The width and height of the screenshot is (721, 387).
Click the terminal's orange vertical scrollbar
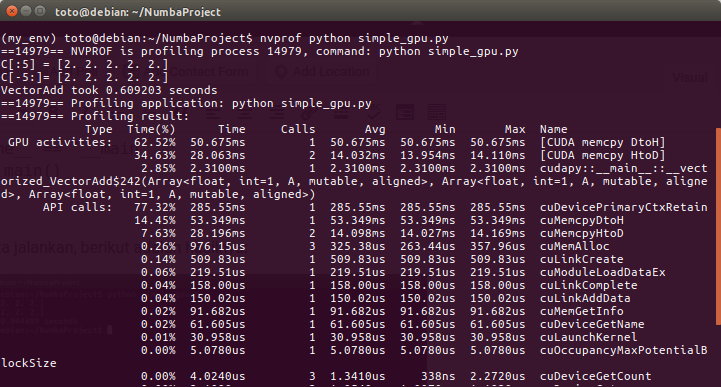[718, 226]
